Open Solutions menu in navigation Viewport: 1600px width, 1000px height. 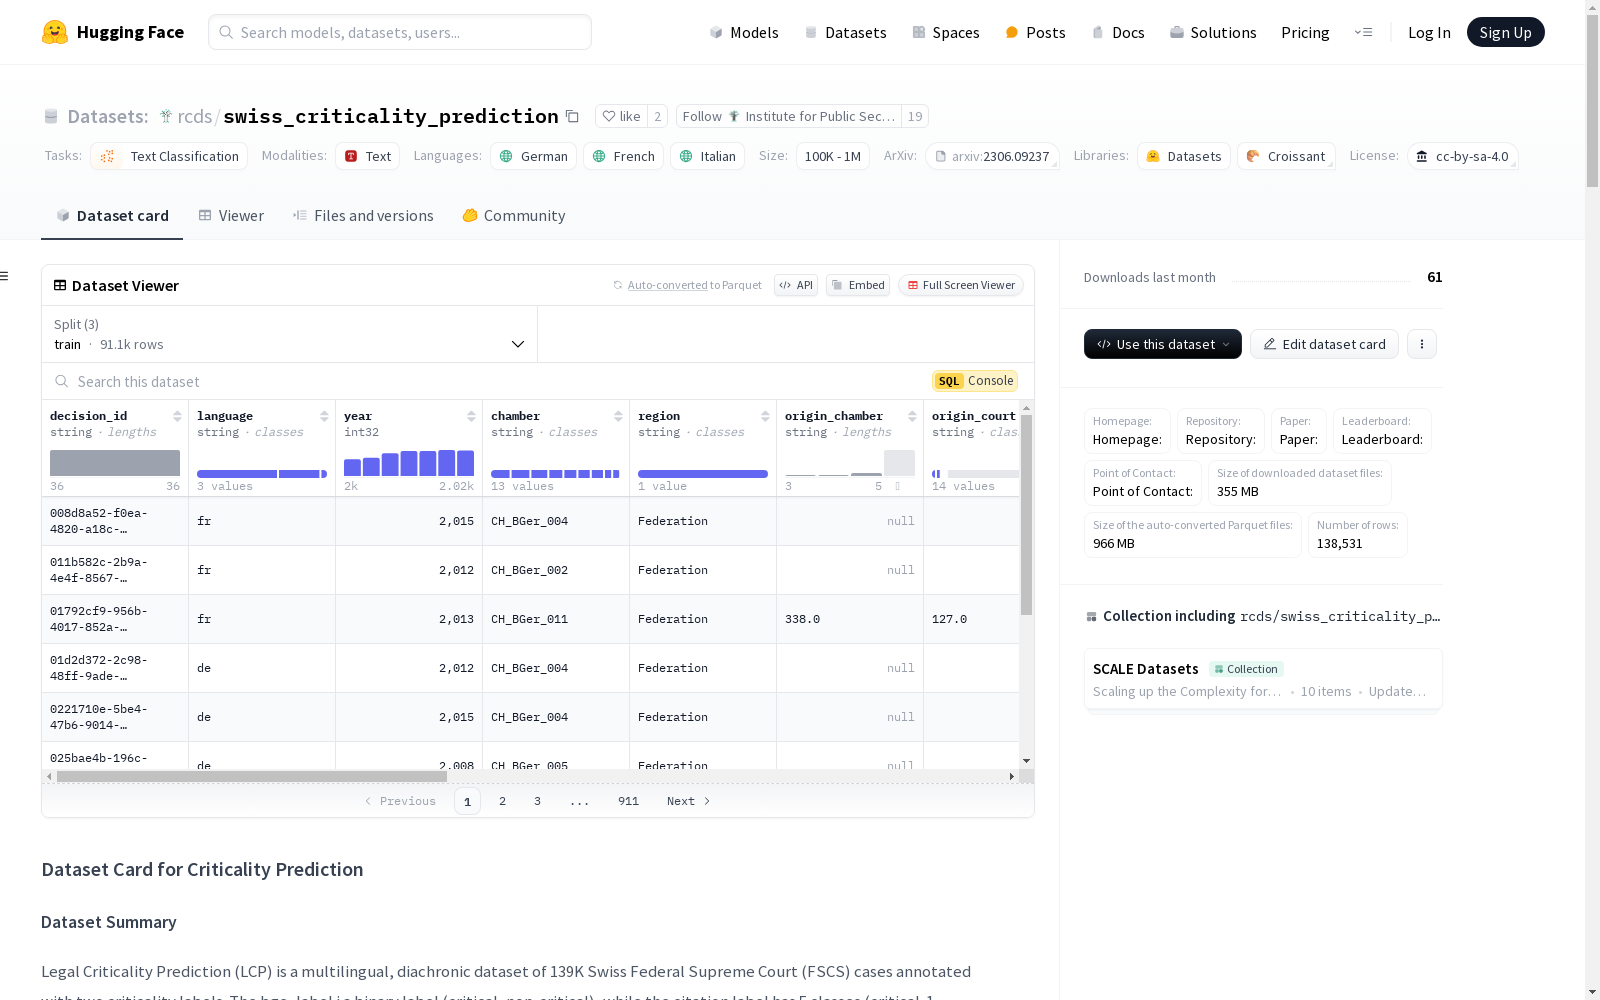[1213, 32]
